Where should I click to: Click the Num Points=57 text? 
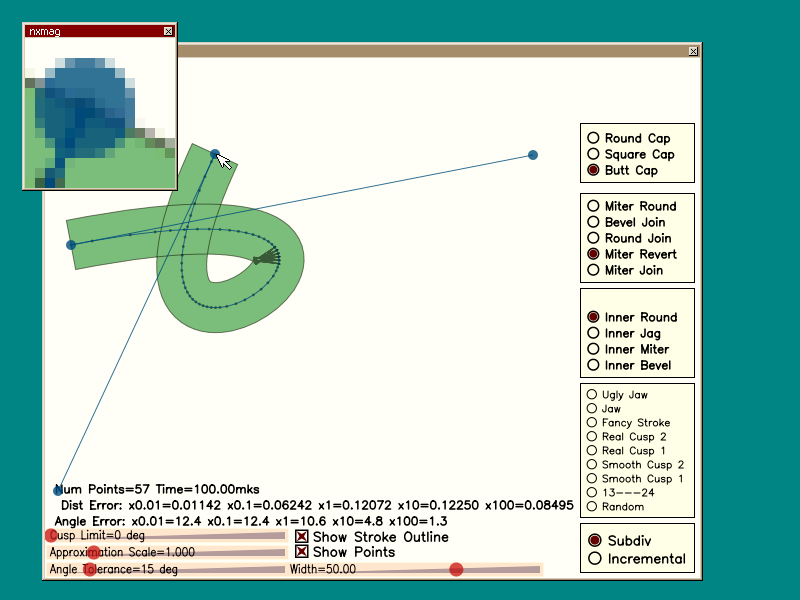102,489
